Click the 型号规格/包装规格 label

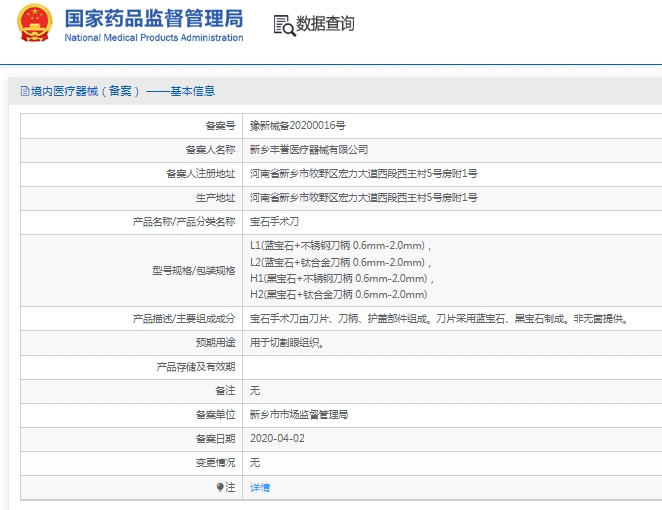(193, 271)
